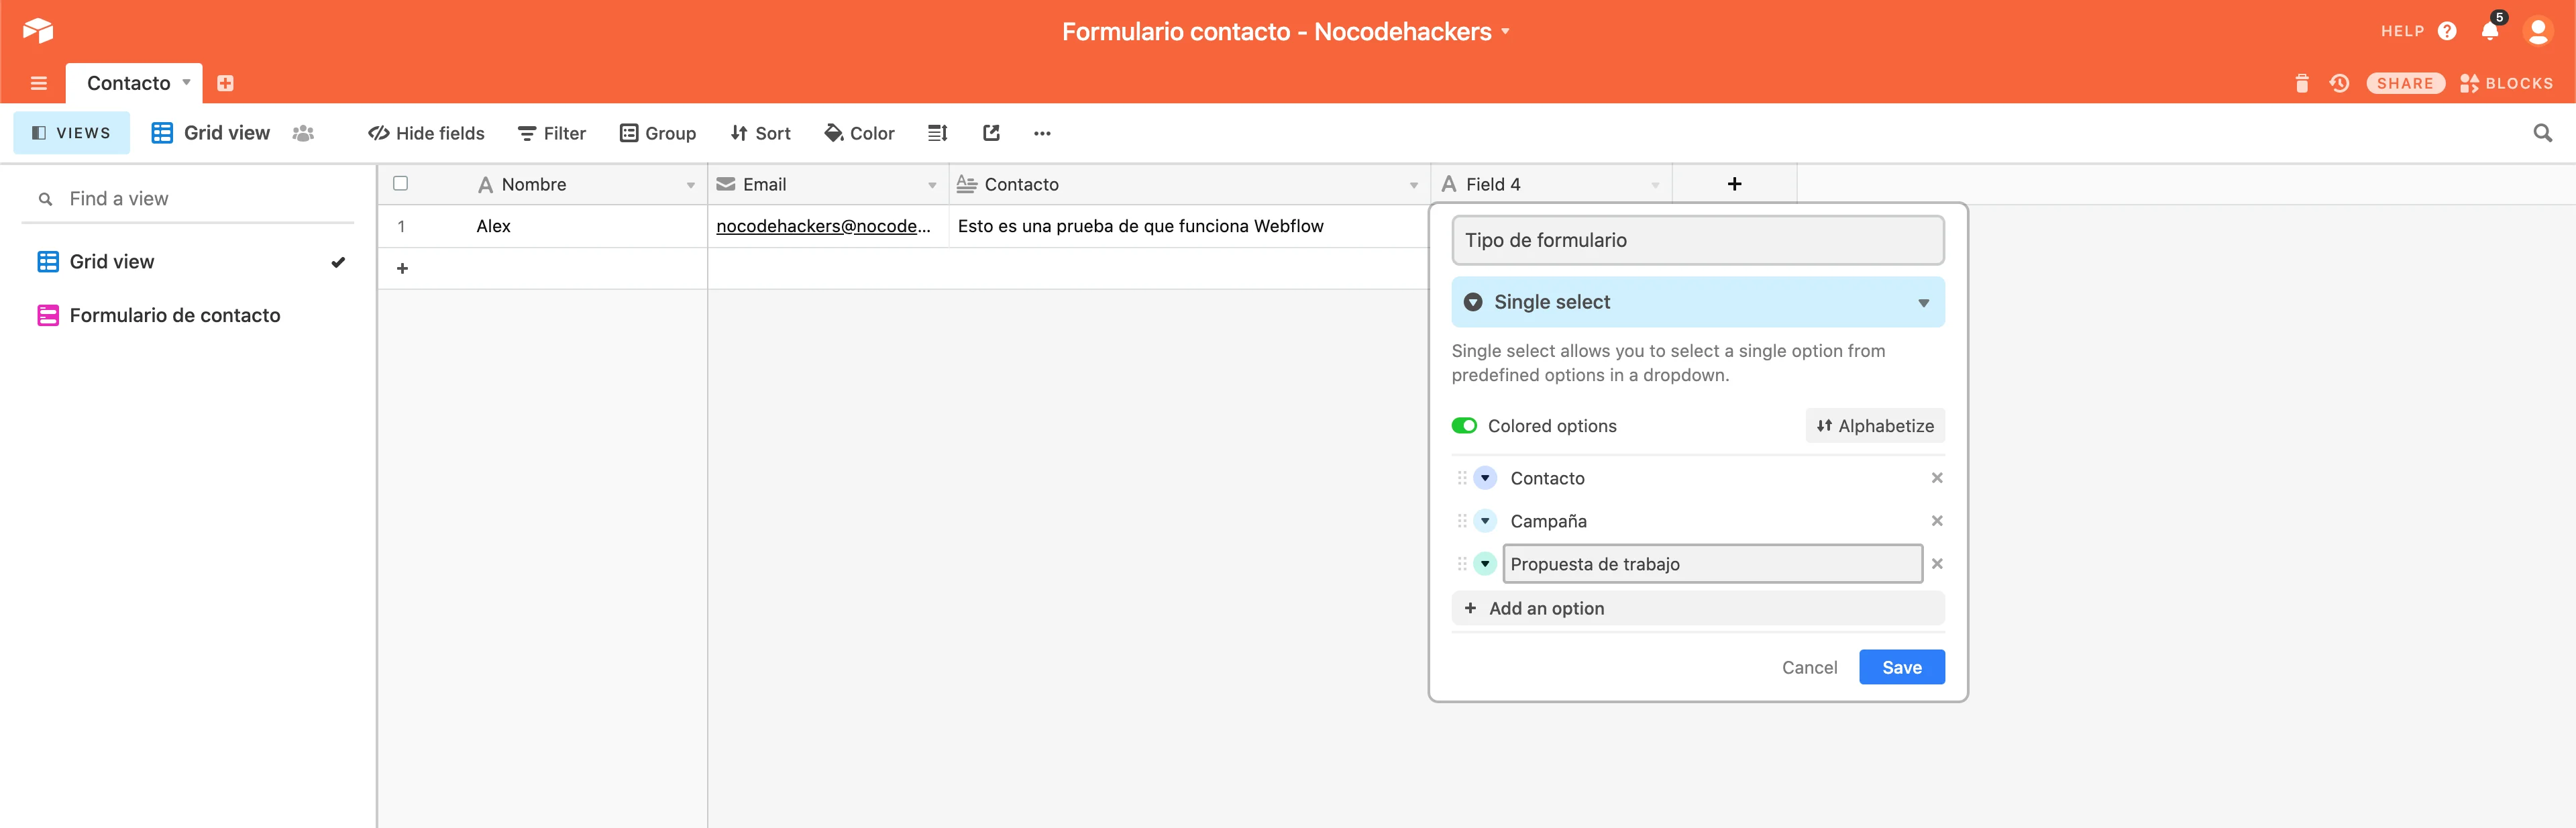Click the Contacto option color swatch
The height and width of the screenshot is (828, 2576).
[1485, 478]
